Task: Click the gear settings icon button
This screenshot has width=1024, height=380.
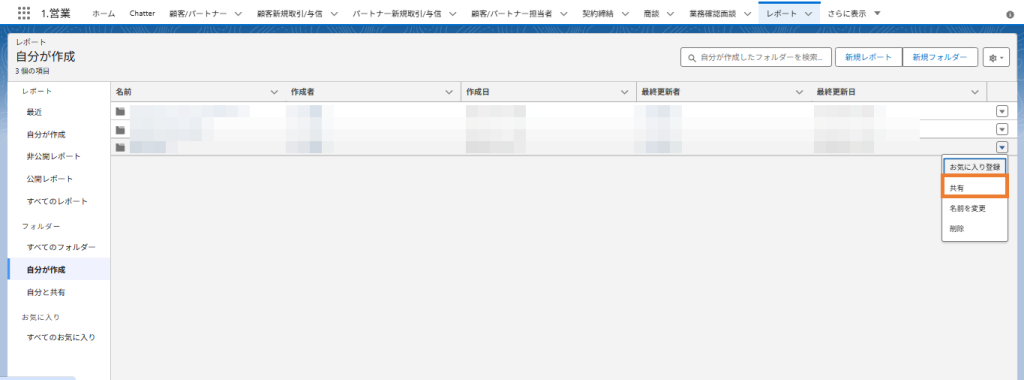Action: pos(997,57)
